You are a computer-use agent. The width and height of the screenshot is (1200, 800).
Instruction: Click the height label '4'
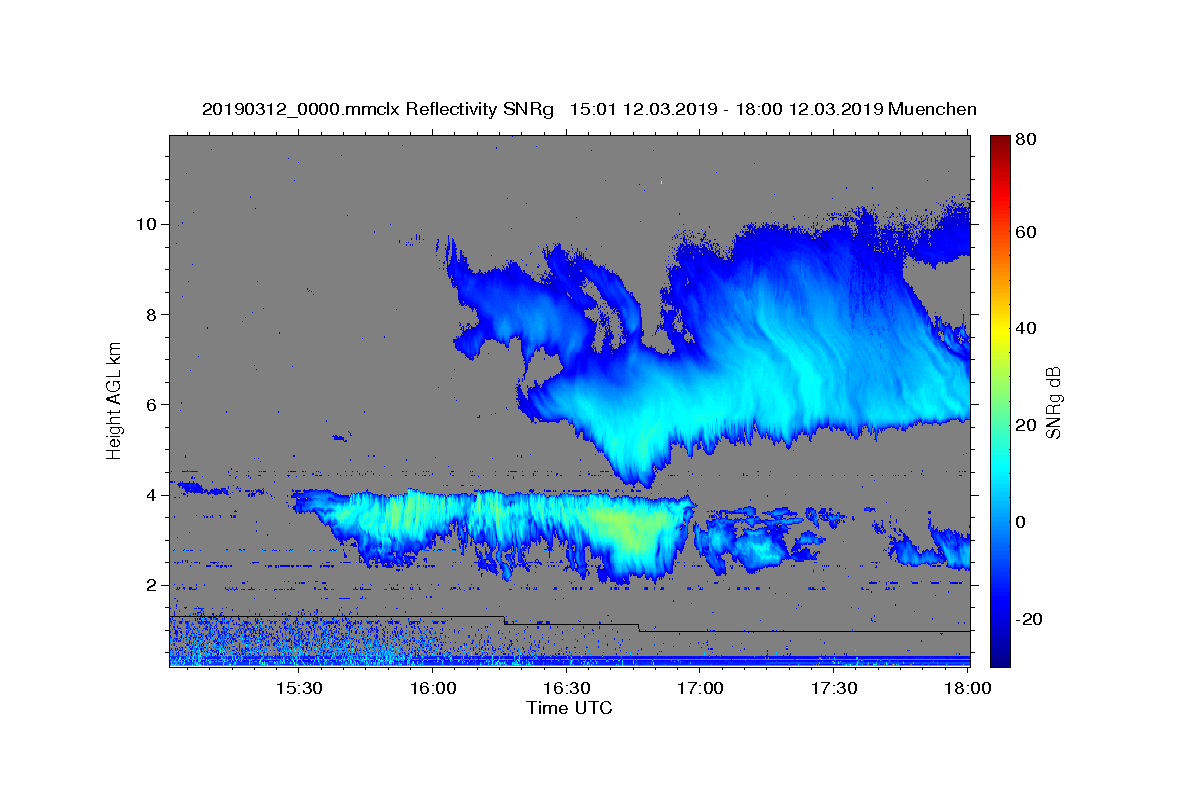point(153,495)
